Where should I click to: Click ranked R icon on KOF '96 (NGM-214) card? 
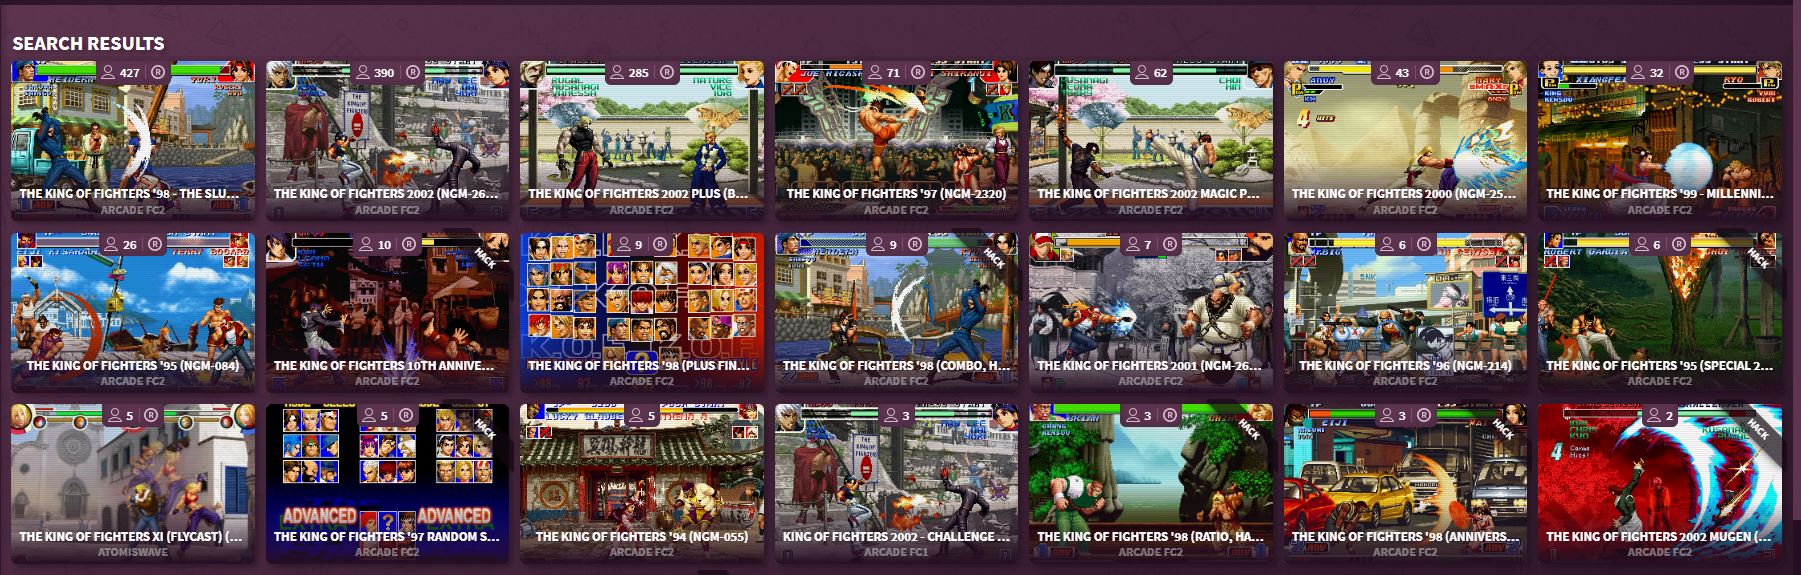click(1425, 244)
